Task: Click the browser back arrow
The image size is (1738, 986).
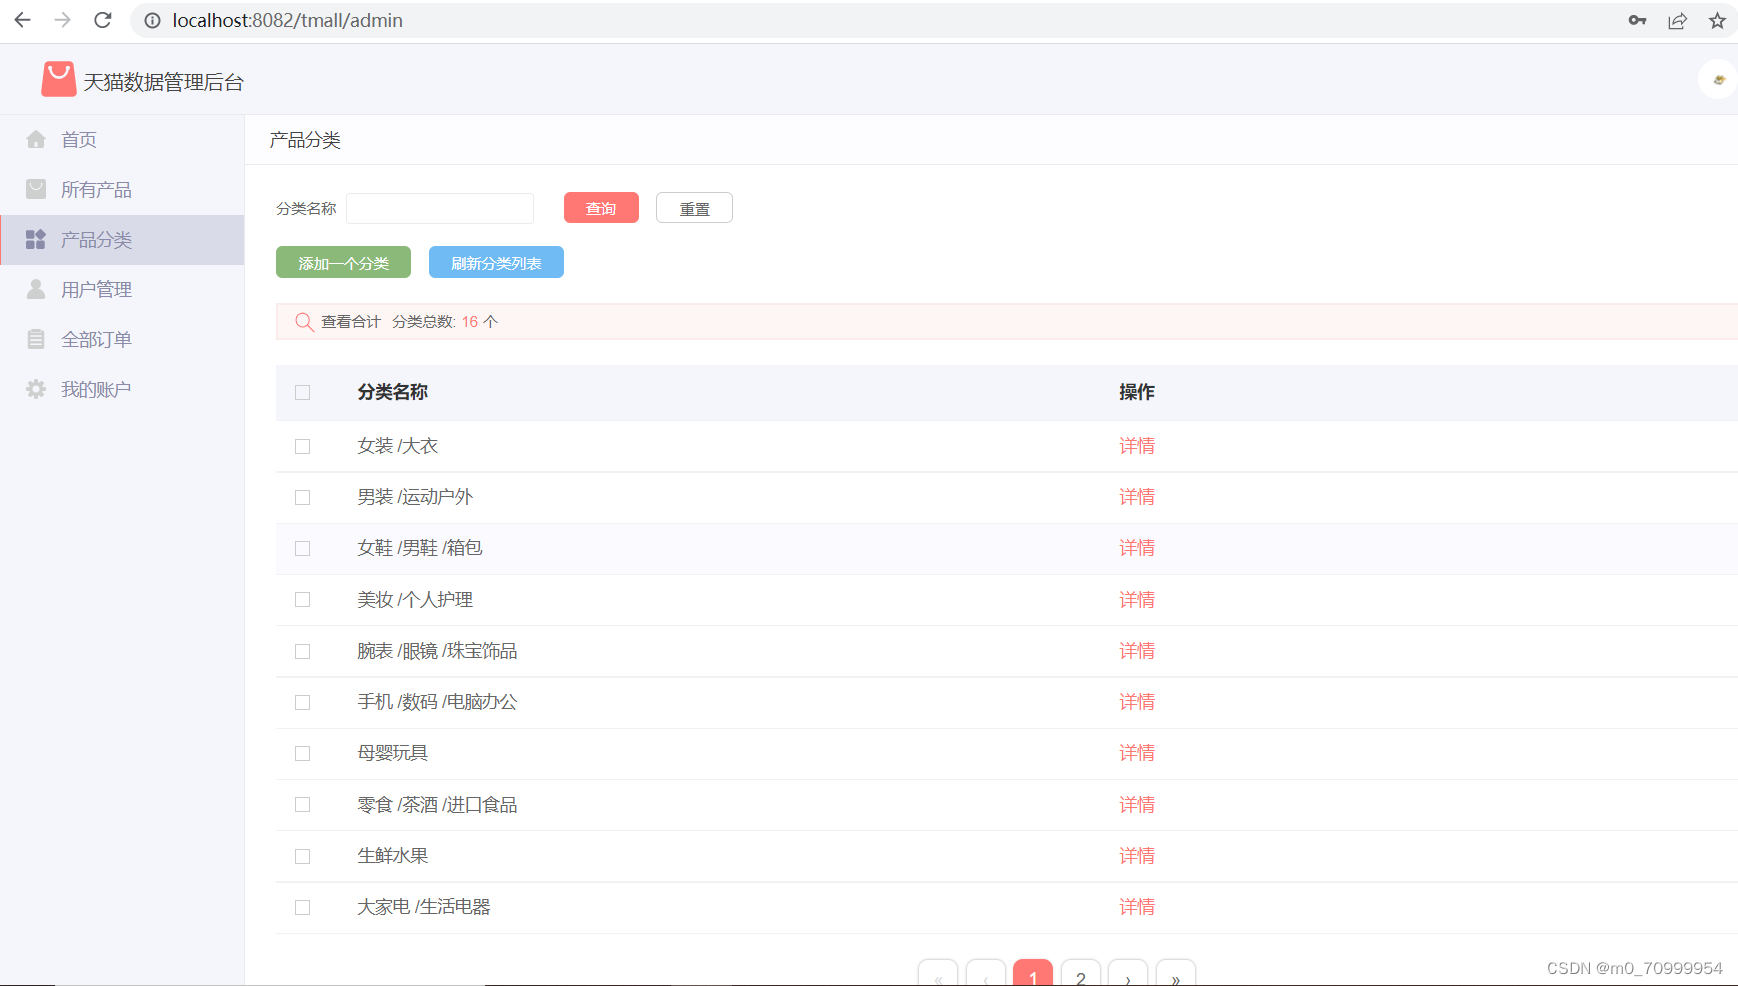Action: tap(22, 20)
